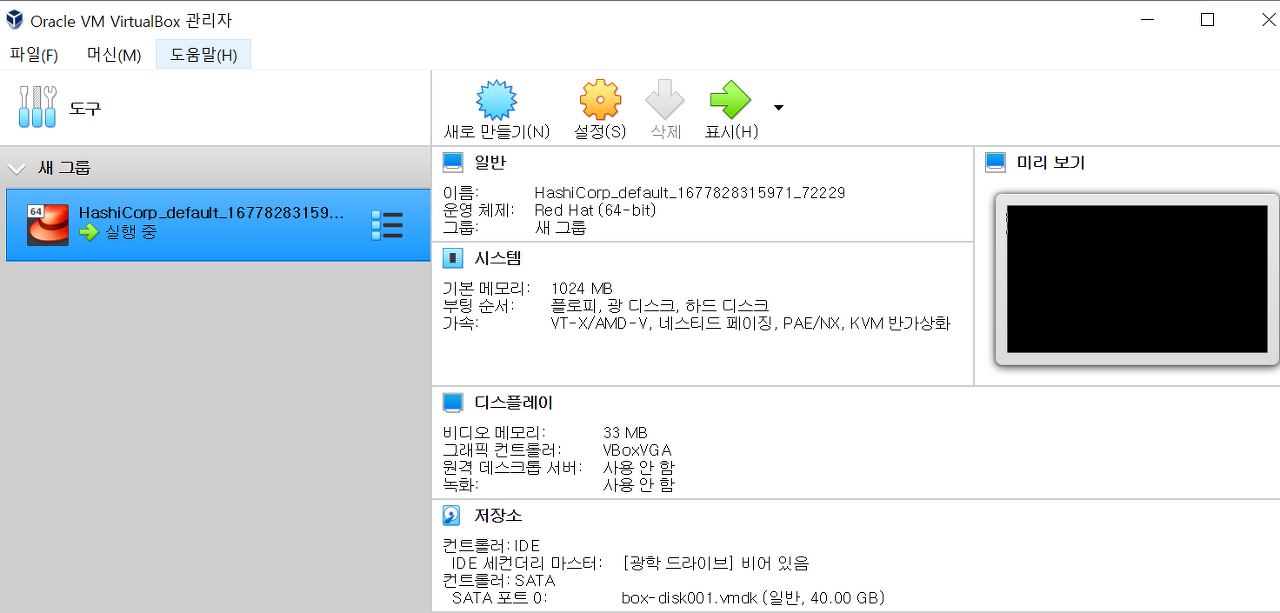Click the 저장소 section disk icon
Viewport: 1280px width, 613px height.
pos(452,516)
